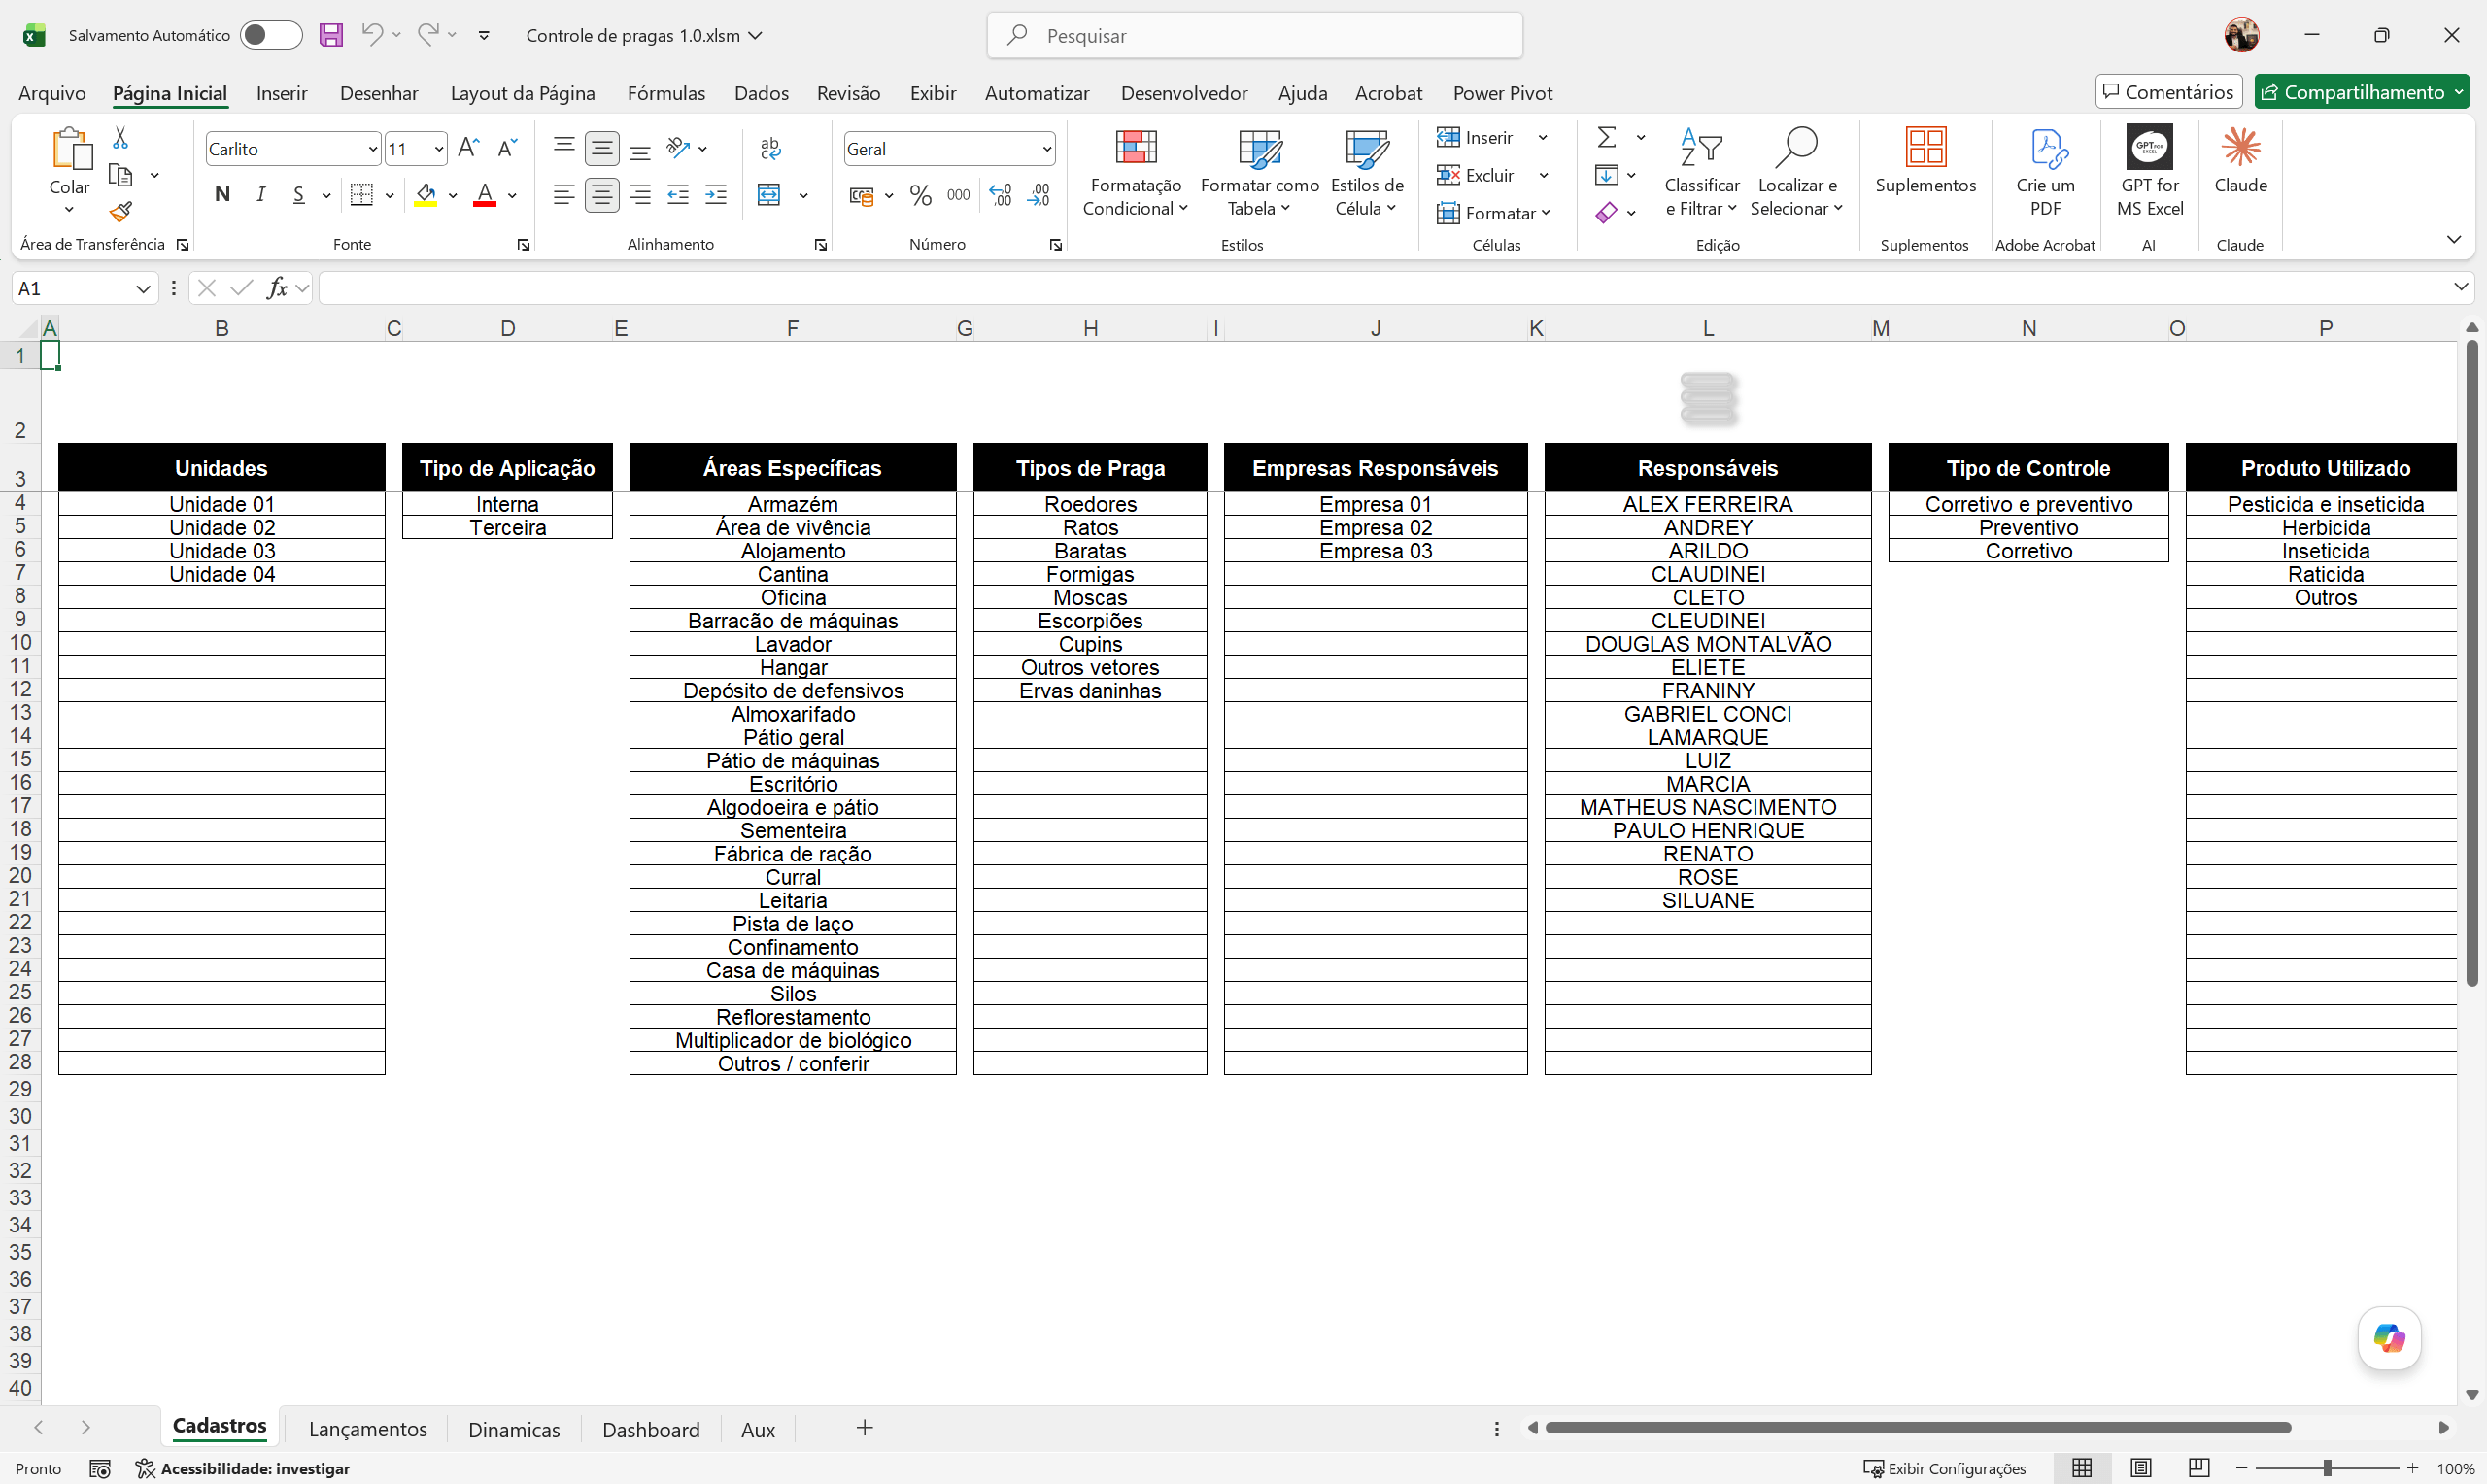Open the Geral number format dropdown

[1046, 149]
